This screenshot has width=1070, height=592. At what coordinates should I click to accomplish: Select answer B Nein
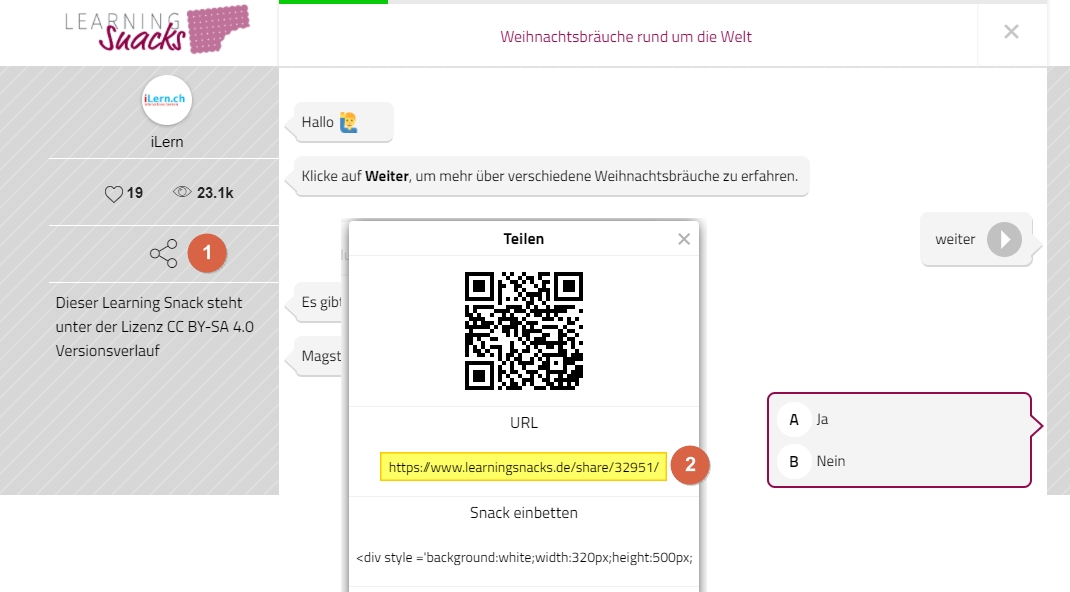tap(899, 462)
